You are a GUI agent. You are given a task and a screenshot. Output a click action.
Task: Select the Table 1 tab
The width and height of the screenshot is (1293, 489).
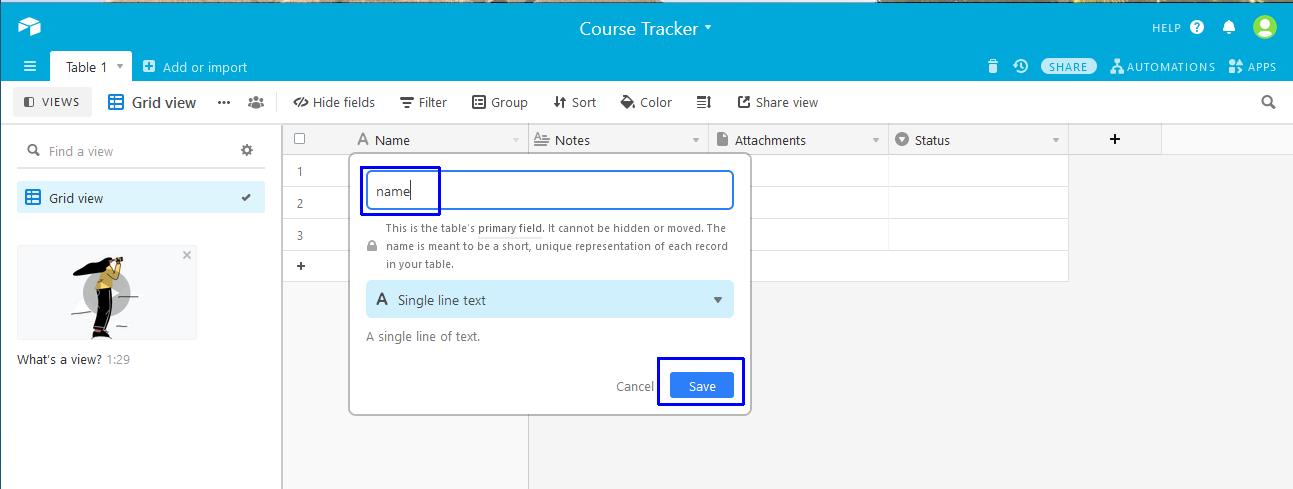[x=87, y=67]
